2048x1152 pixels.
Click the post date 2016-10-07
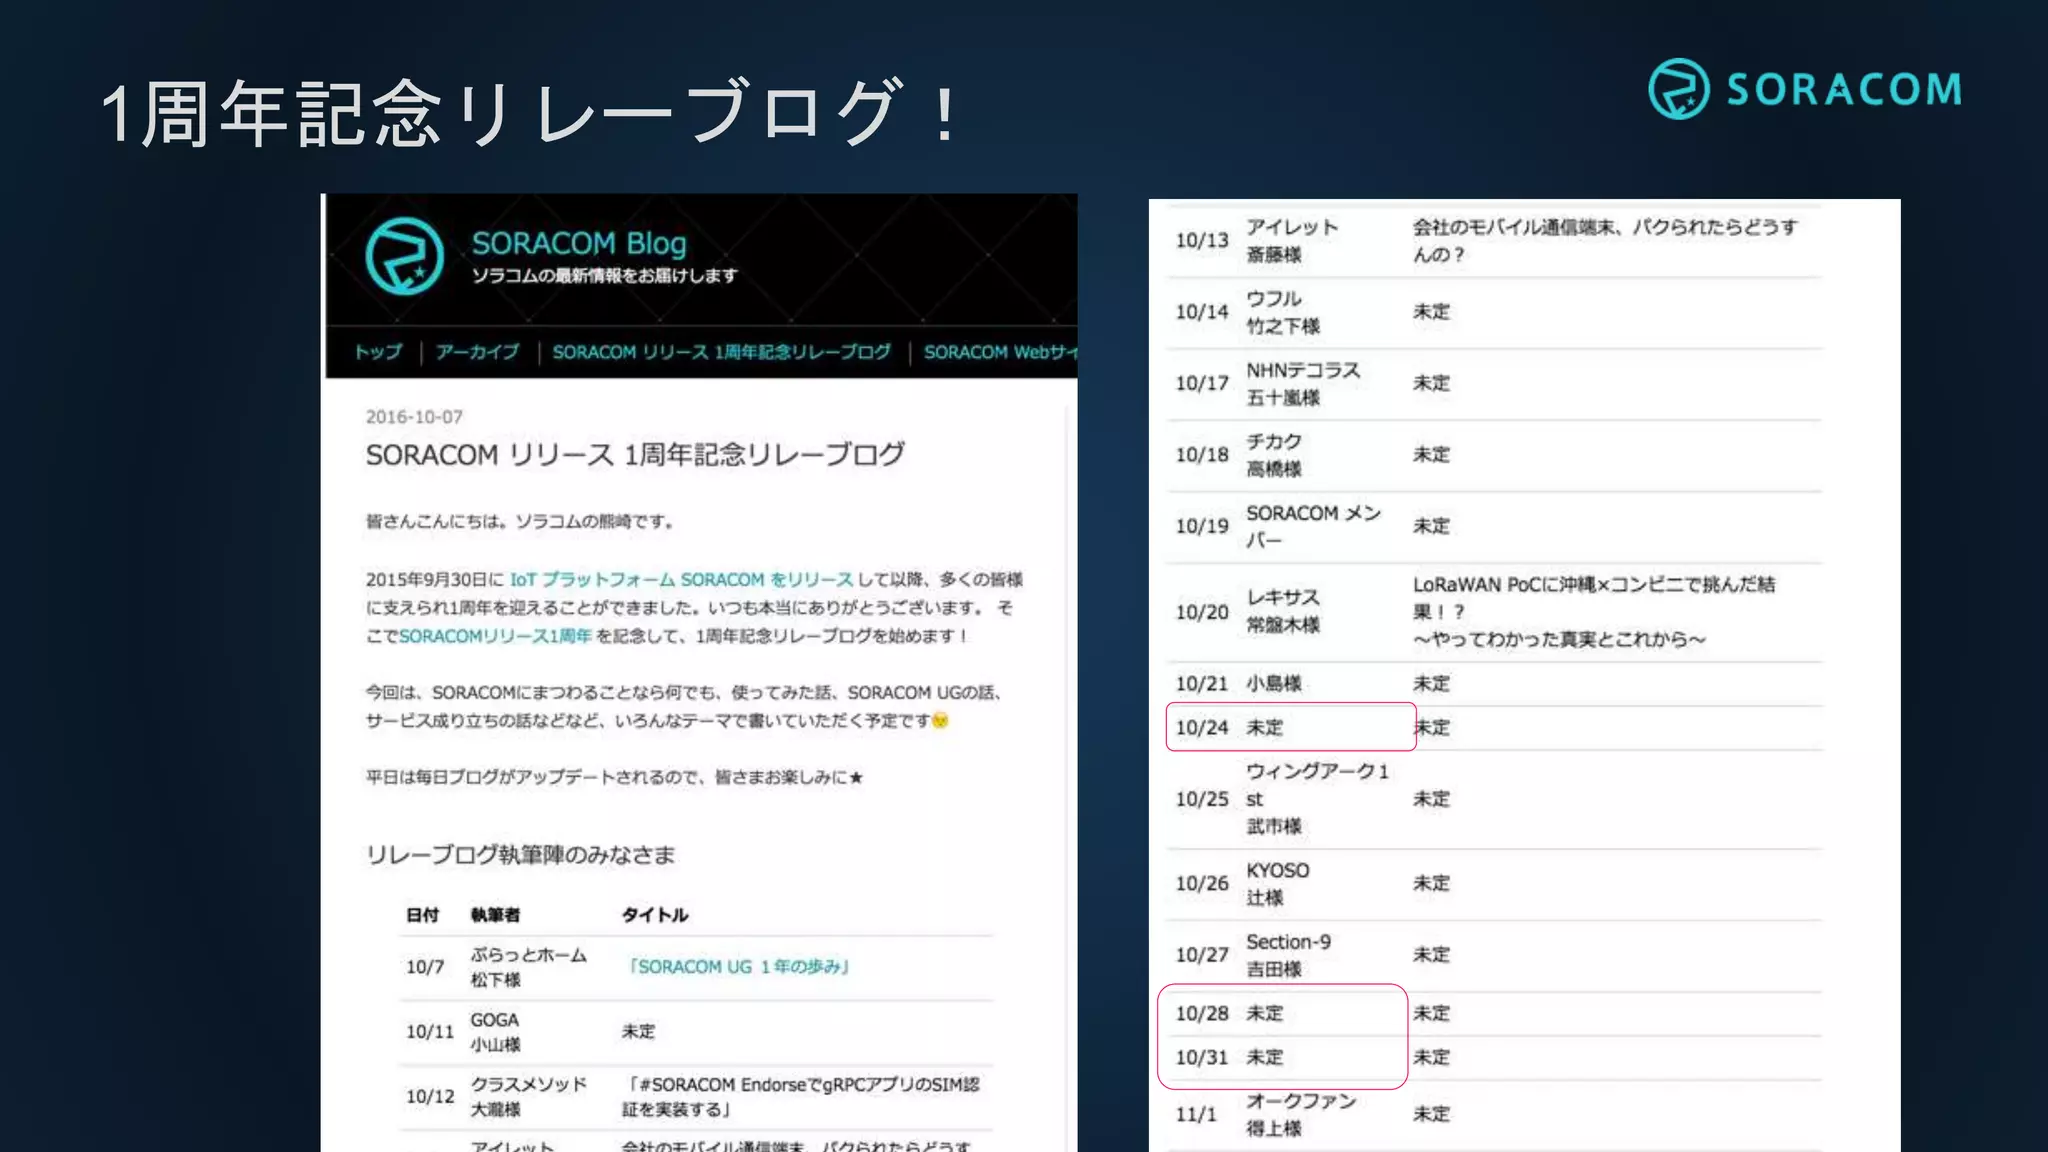coord(414,417)
